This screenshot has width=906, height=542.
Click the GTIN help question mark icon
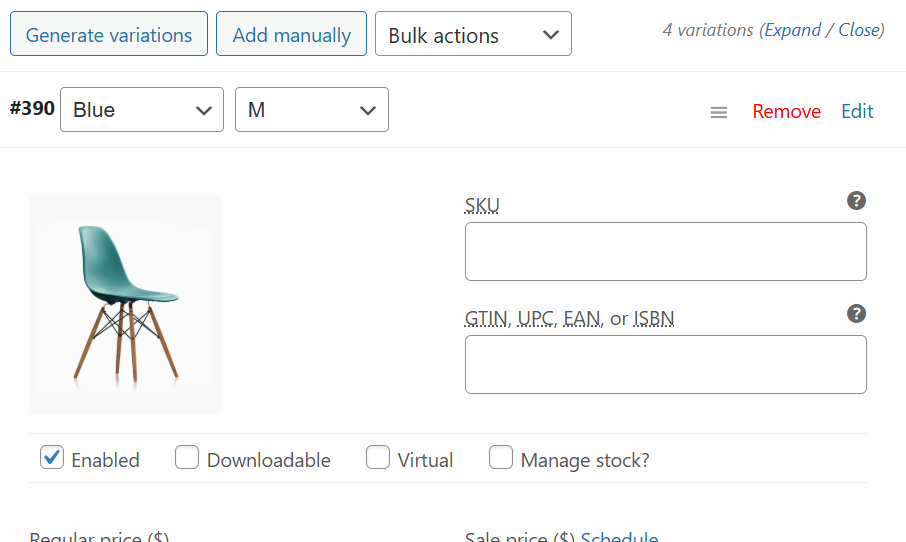pyautogui.click(x=856, y=314)
